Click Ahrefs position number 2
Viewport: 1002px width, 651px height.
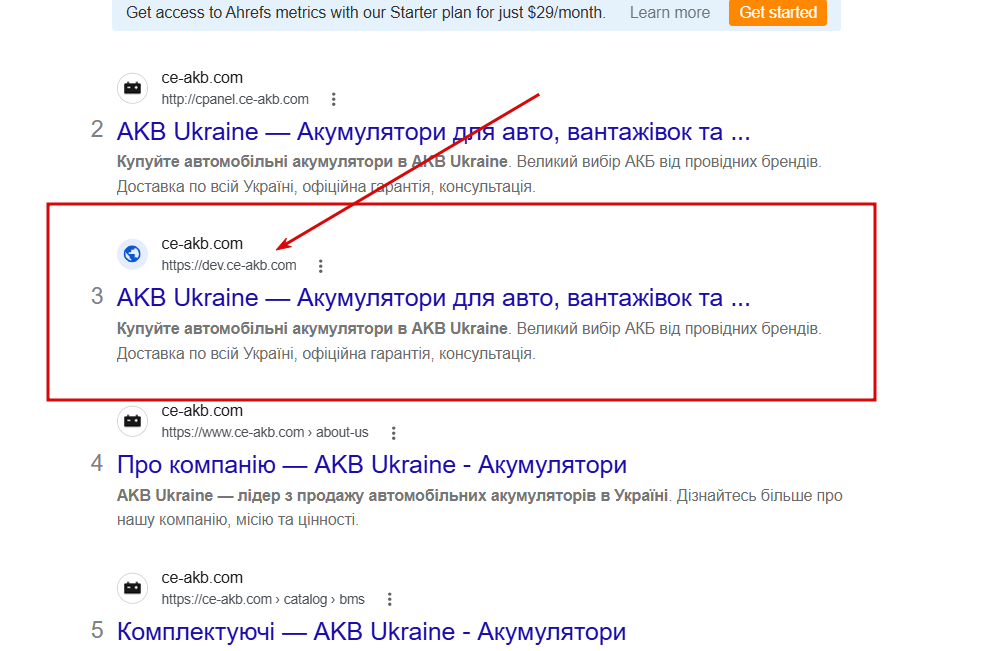point(97,130)
